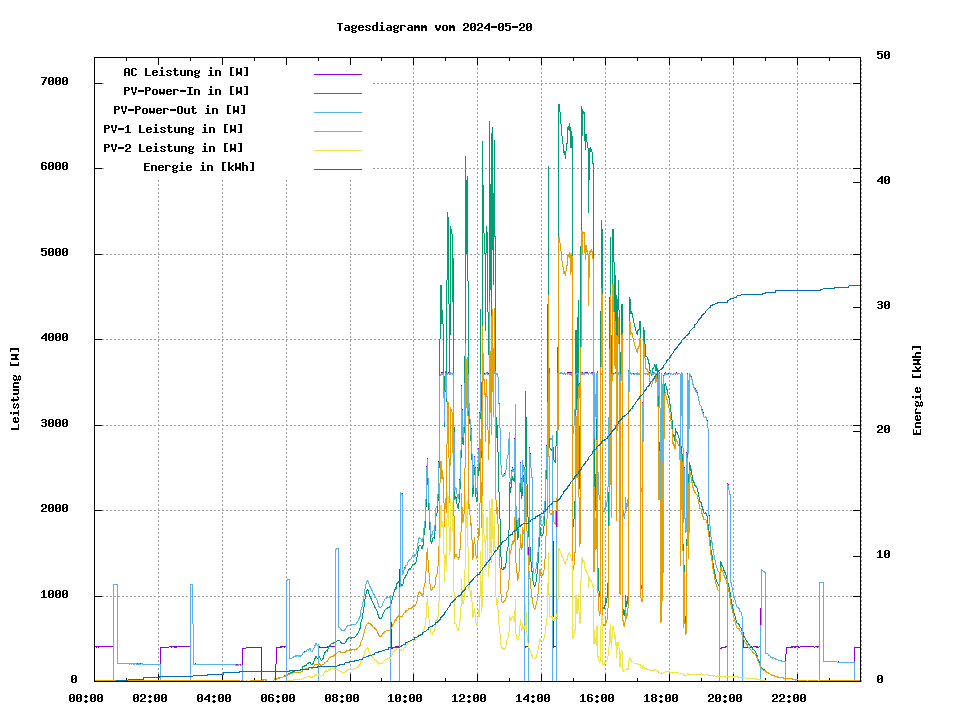Click the chart title Tagesdiagramm vom 2024-05-20
960x720 pixels.
click(434, 27)
